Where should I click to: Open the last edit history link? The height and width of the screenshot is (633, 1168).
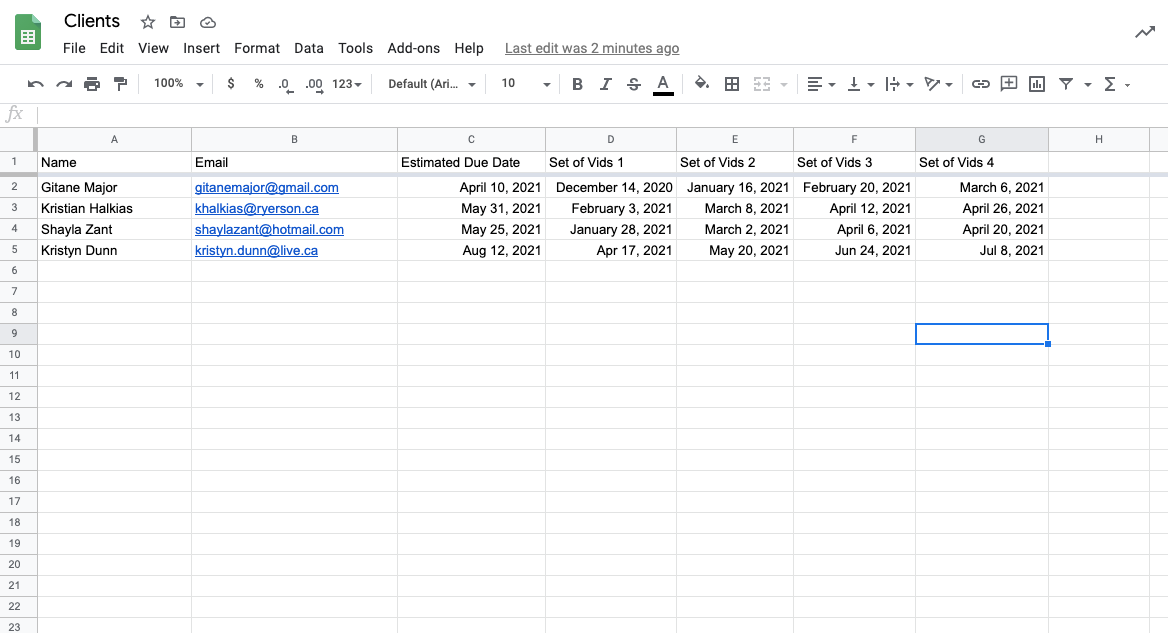[x=592, y=48]
